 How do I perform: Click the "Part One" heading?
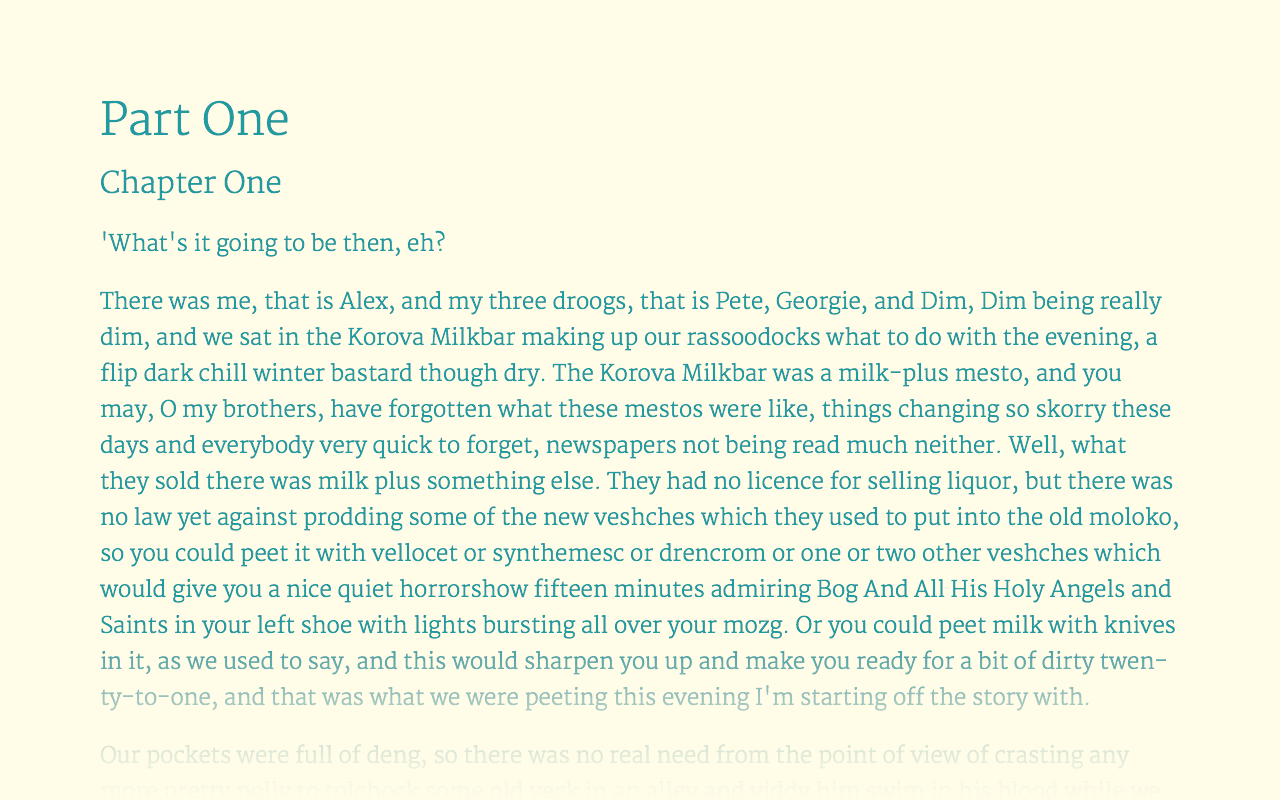coord(194,120)
